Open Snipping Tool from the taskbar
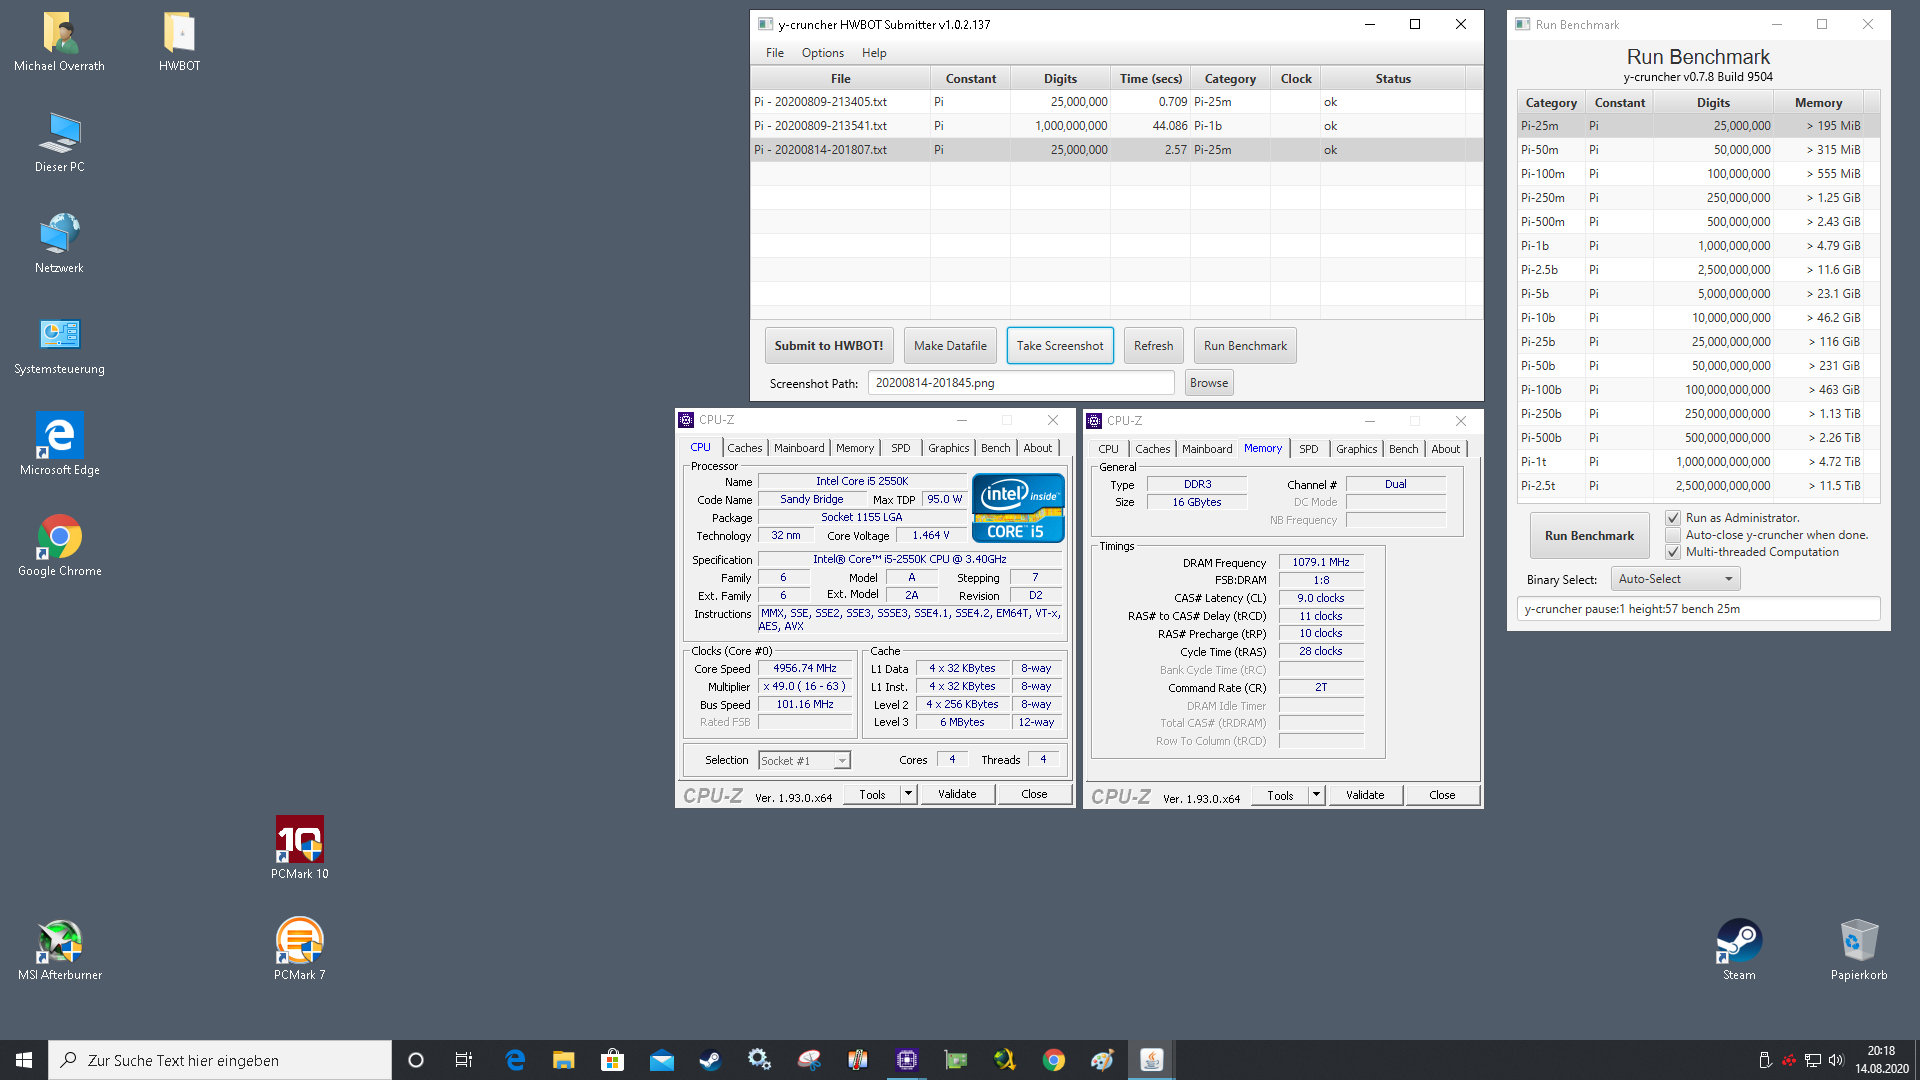Screen dimensions: 1920x1080 point(809,1060)
